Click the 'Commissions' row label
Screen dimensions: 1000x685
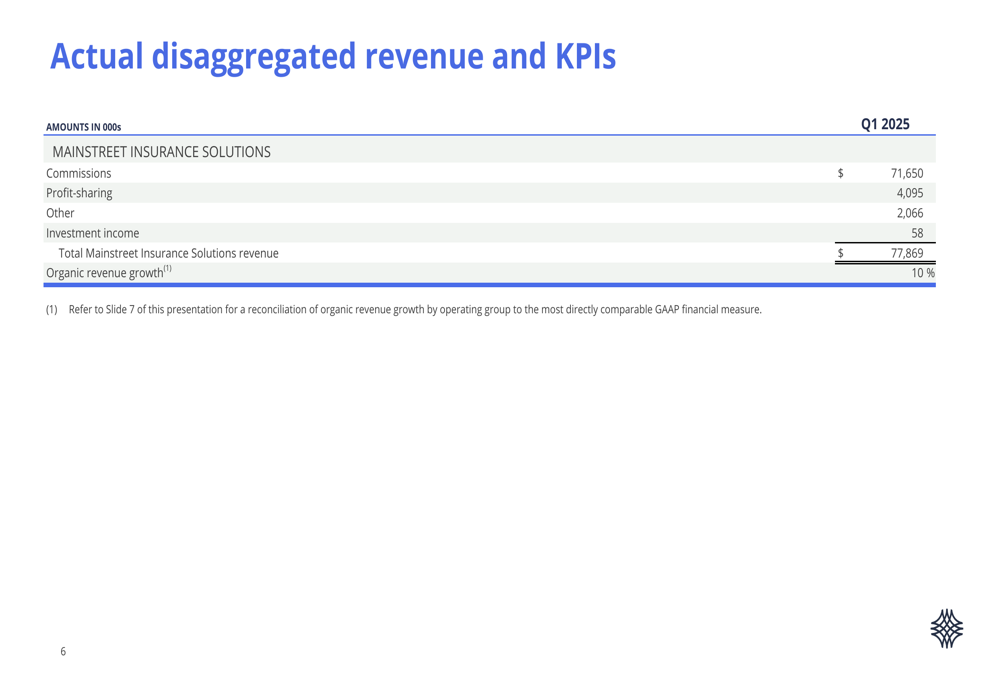tap(78, 173)
